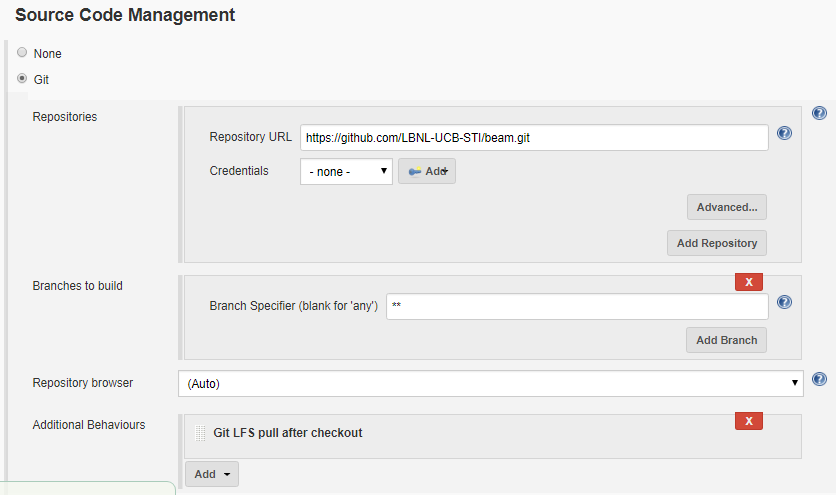Focus the Repository URL text field
Screen dimensions: 836x495
click(534, 138)
